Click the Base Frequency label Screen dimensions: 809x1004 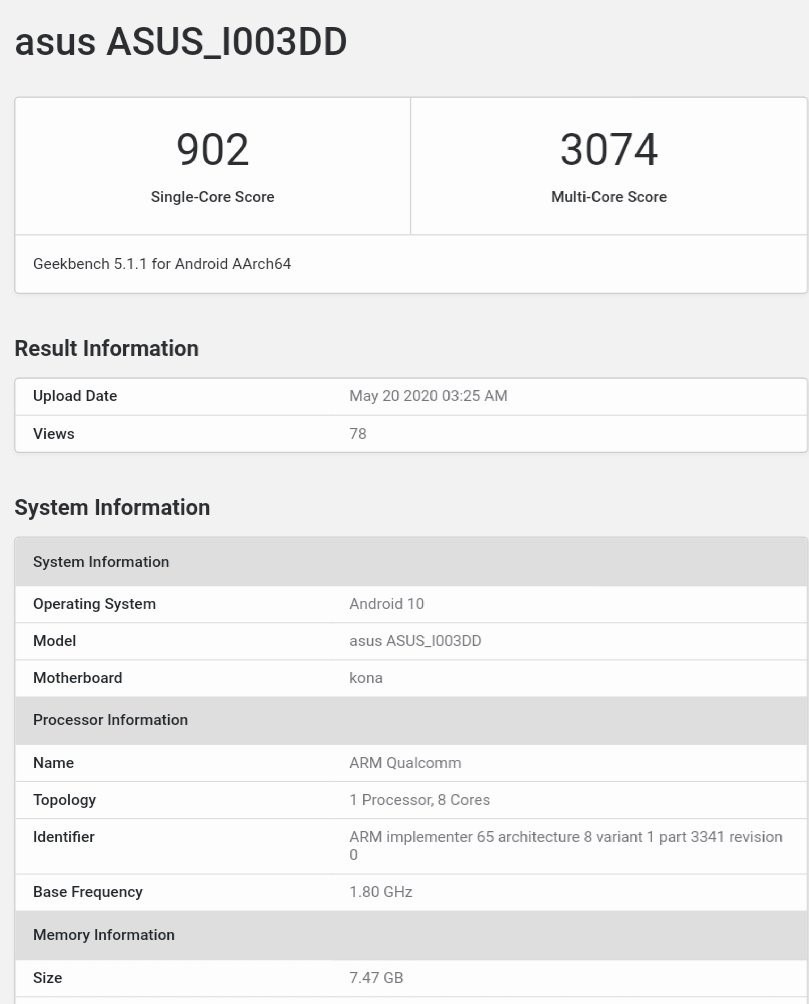pyautogui.click(x=88, y=892)
